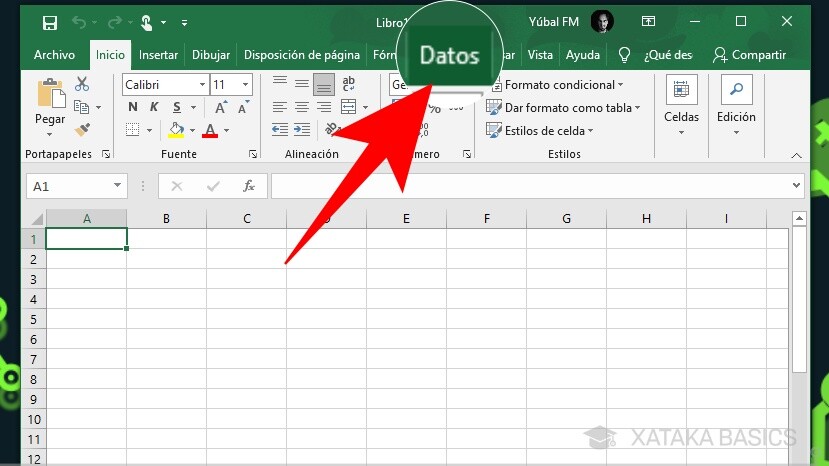The height and width of the screenshot is (466, 829).
Task: Click the Undo arrow icon
Action: click(79, 22)
